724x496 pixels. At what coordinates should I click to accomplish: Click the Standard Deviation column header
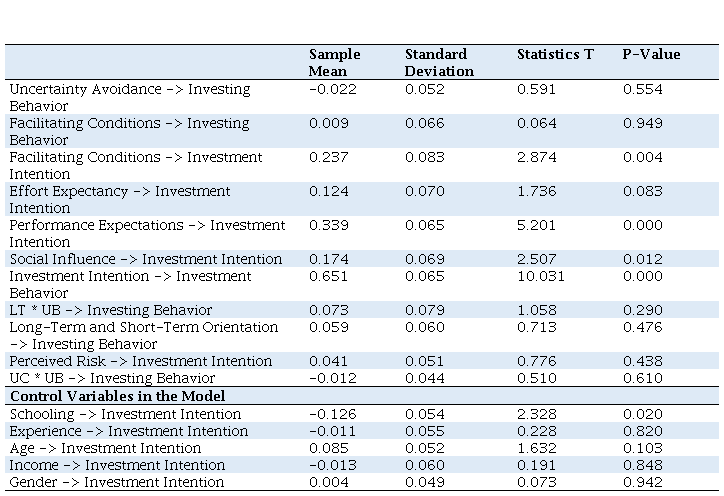click(x=439, y=62)
